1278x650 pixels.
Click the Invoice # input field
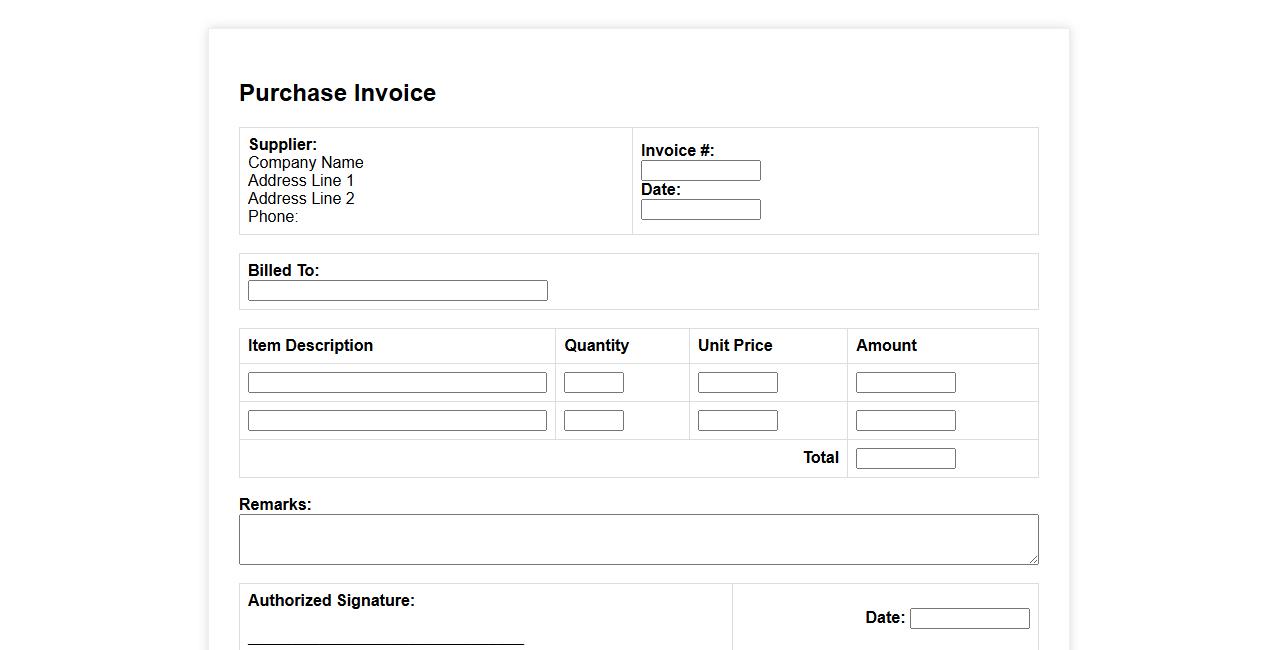700,171
